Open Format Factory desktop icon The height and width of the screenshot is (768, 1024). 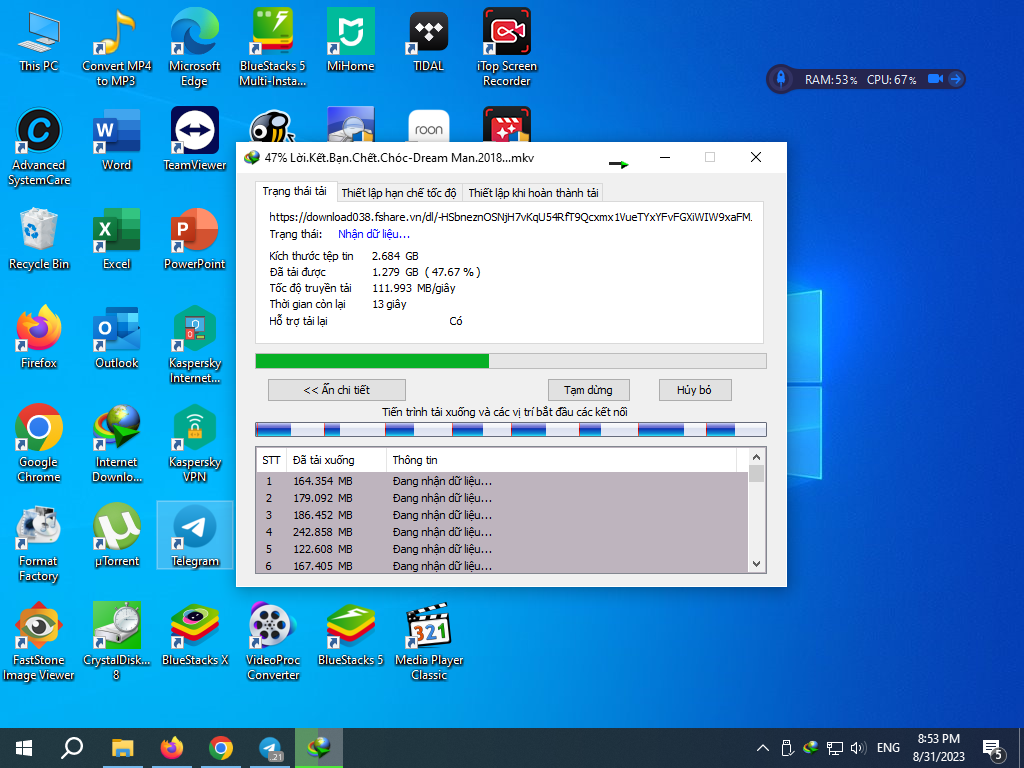39,544
